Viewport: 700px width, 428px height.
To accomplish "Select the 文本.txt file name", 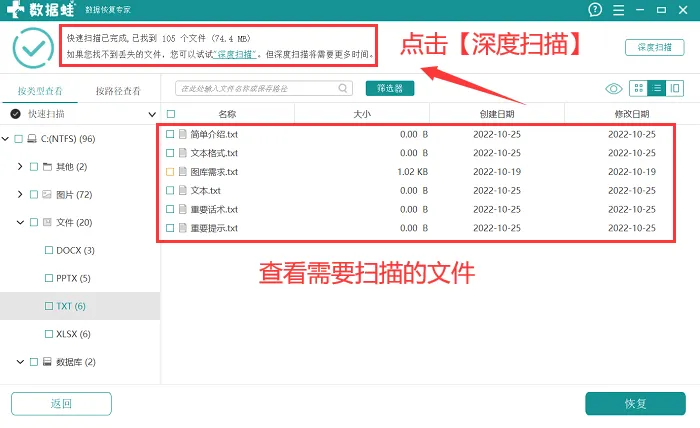I will tap(205, 191).
